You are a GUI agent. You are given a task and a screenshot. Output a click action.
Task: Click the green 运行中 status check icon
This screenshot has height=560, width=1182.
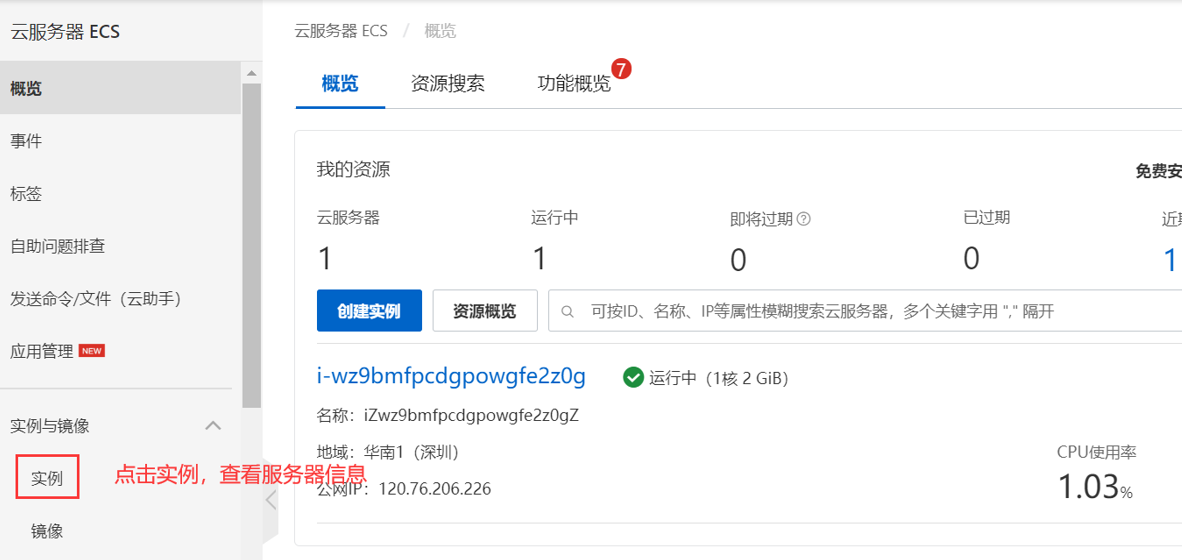tap(633, 377)
